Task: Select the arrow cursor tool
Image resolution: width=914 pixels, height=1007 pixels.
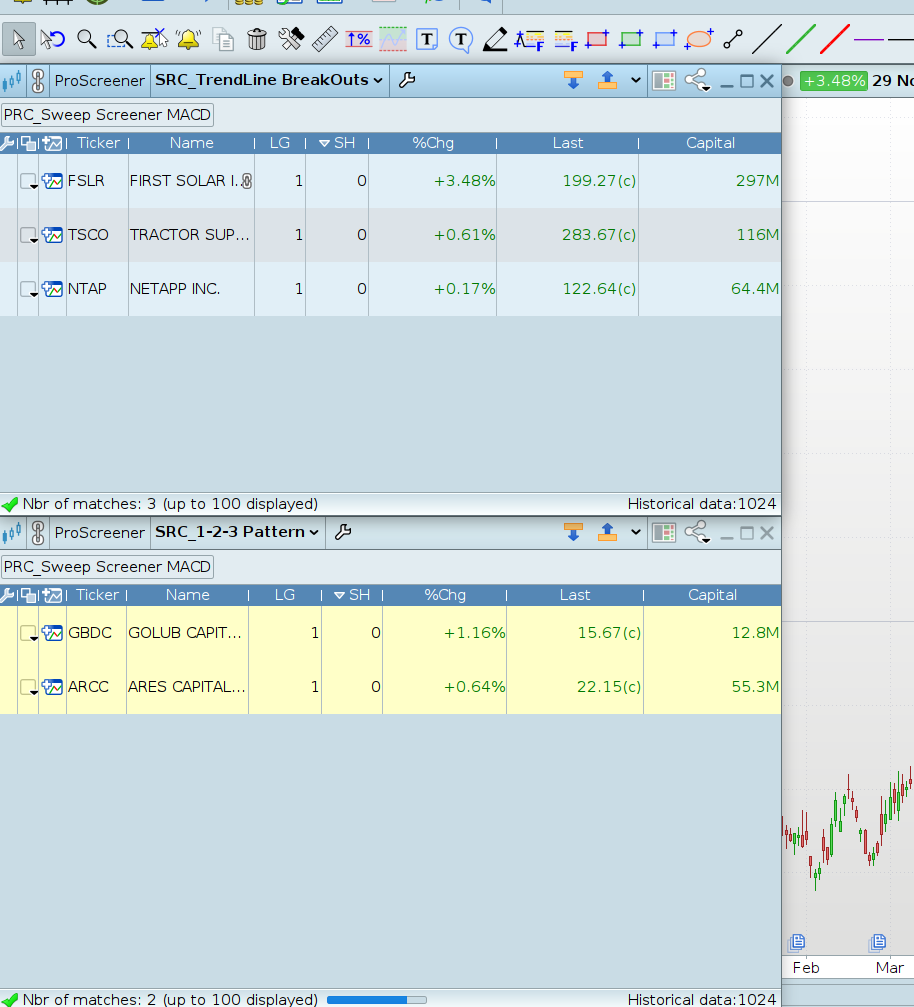Action: click(x=19, y=40)
